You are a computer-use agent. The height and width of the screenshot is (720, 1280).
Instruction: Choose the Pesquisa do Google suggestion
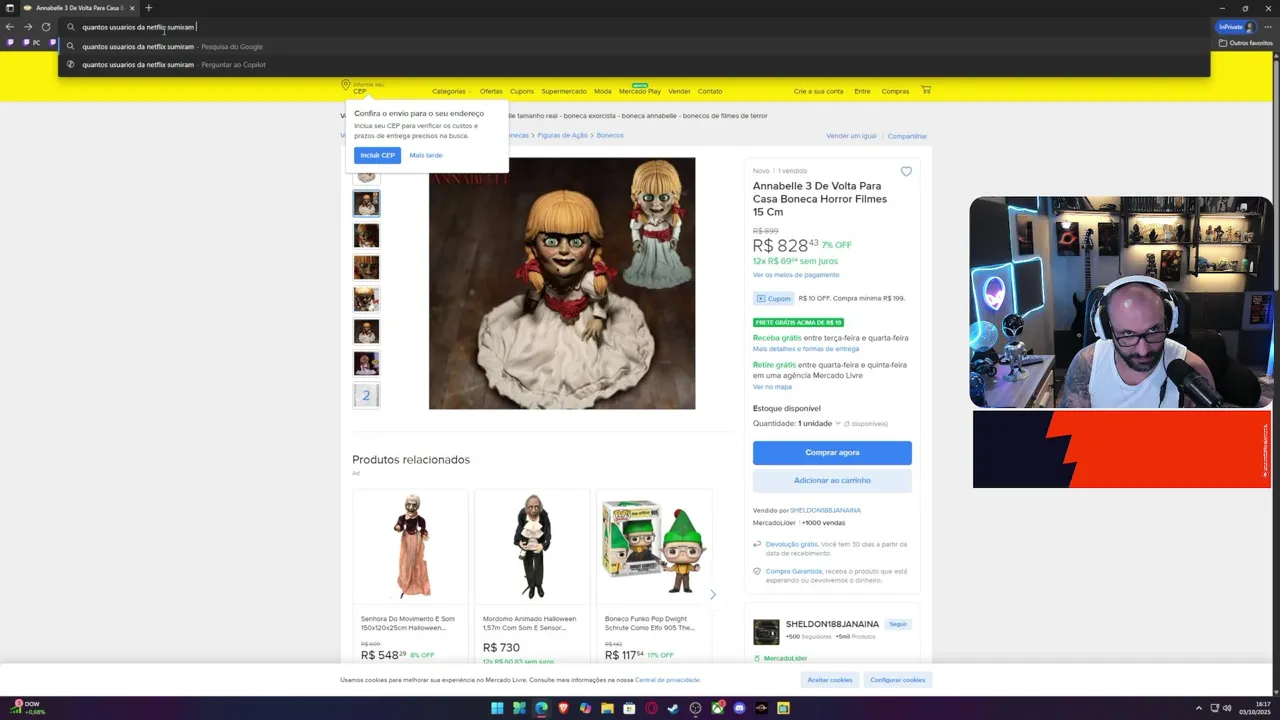click(634, 46)
